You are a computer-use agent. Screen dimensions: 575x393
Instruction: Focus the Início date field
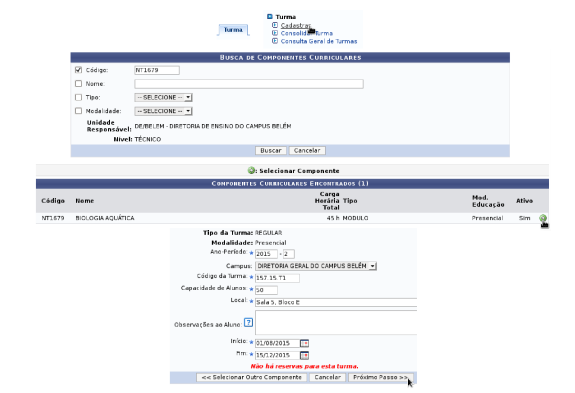pyautogui.click(x=277, y=343)
